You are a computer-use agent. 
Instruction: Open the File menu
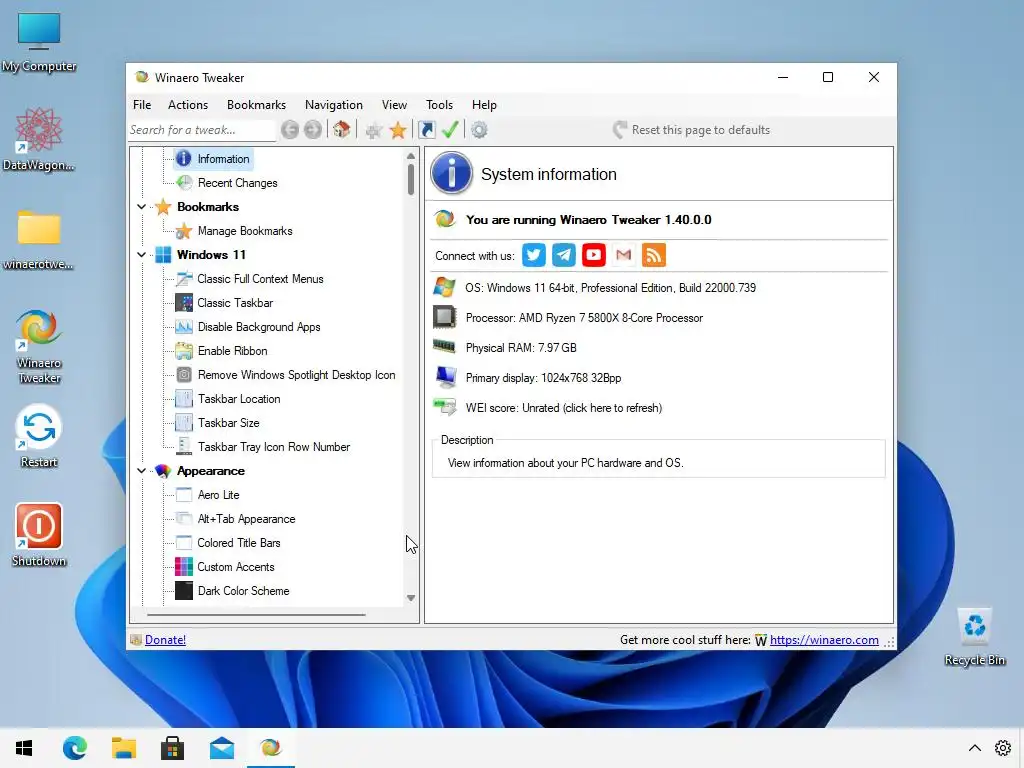[x=142, y=104]
